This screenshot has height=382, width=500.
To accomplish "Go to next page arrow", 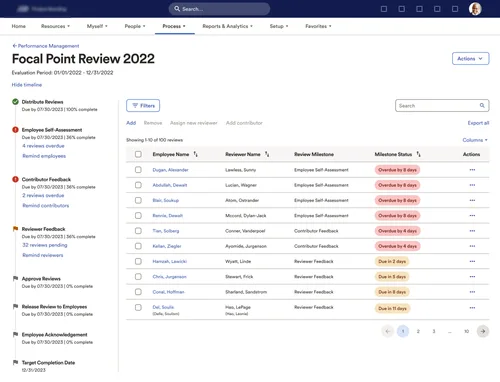I will click(483, 331).
